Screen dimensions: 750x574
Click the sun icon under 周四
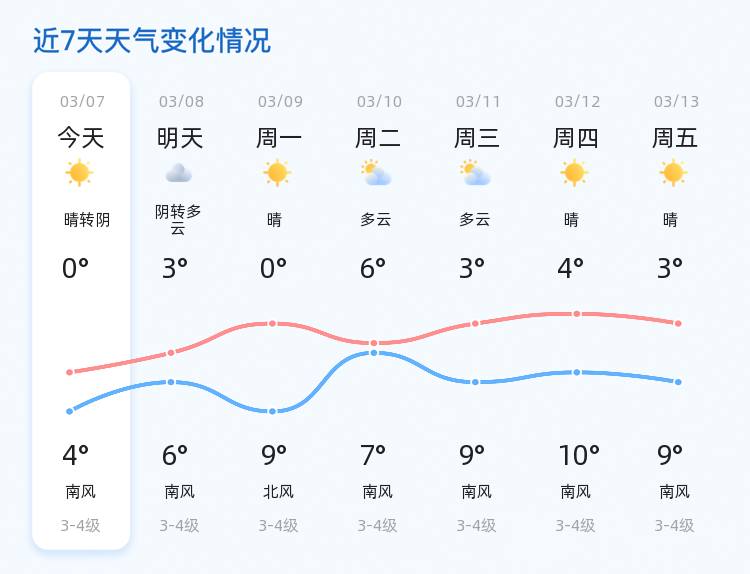pyautogui.click(x=574, y=173)
